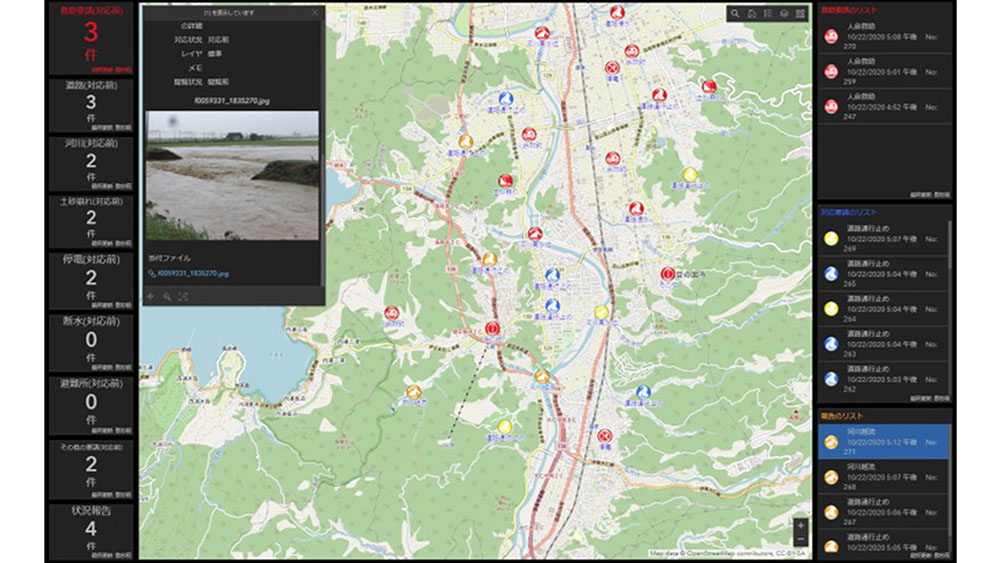Image resolution: width=1000 pixels, height=563 pixels.
Task: Zoom out the map with minus button
Action: click(x=800, y=540)
